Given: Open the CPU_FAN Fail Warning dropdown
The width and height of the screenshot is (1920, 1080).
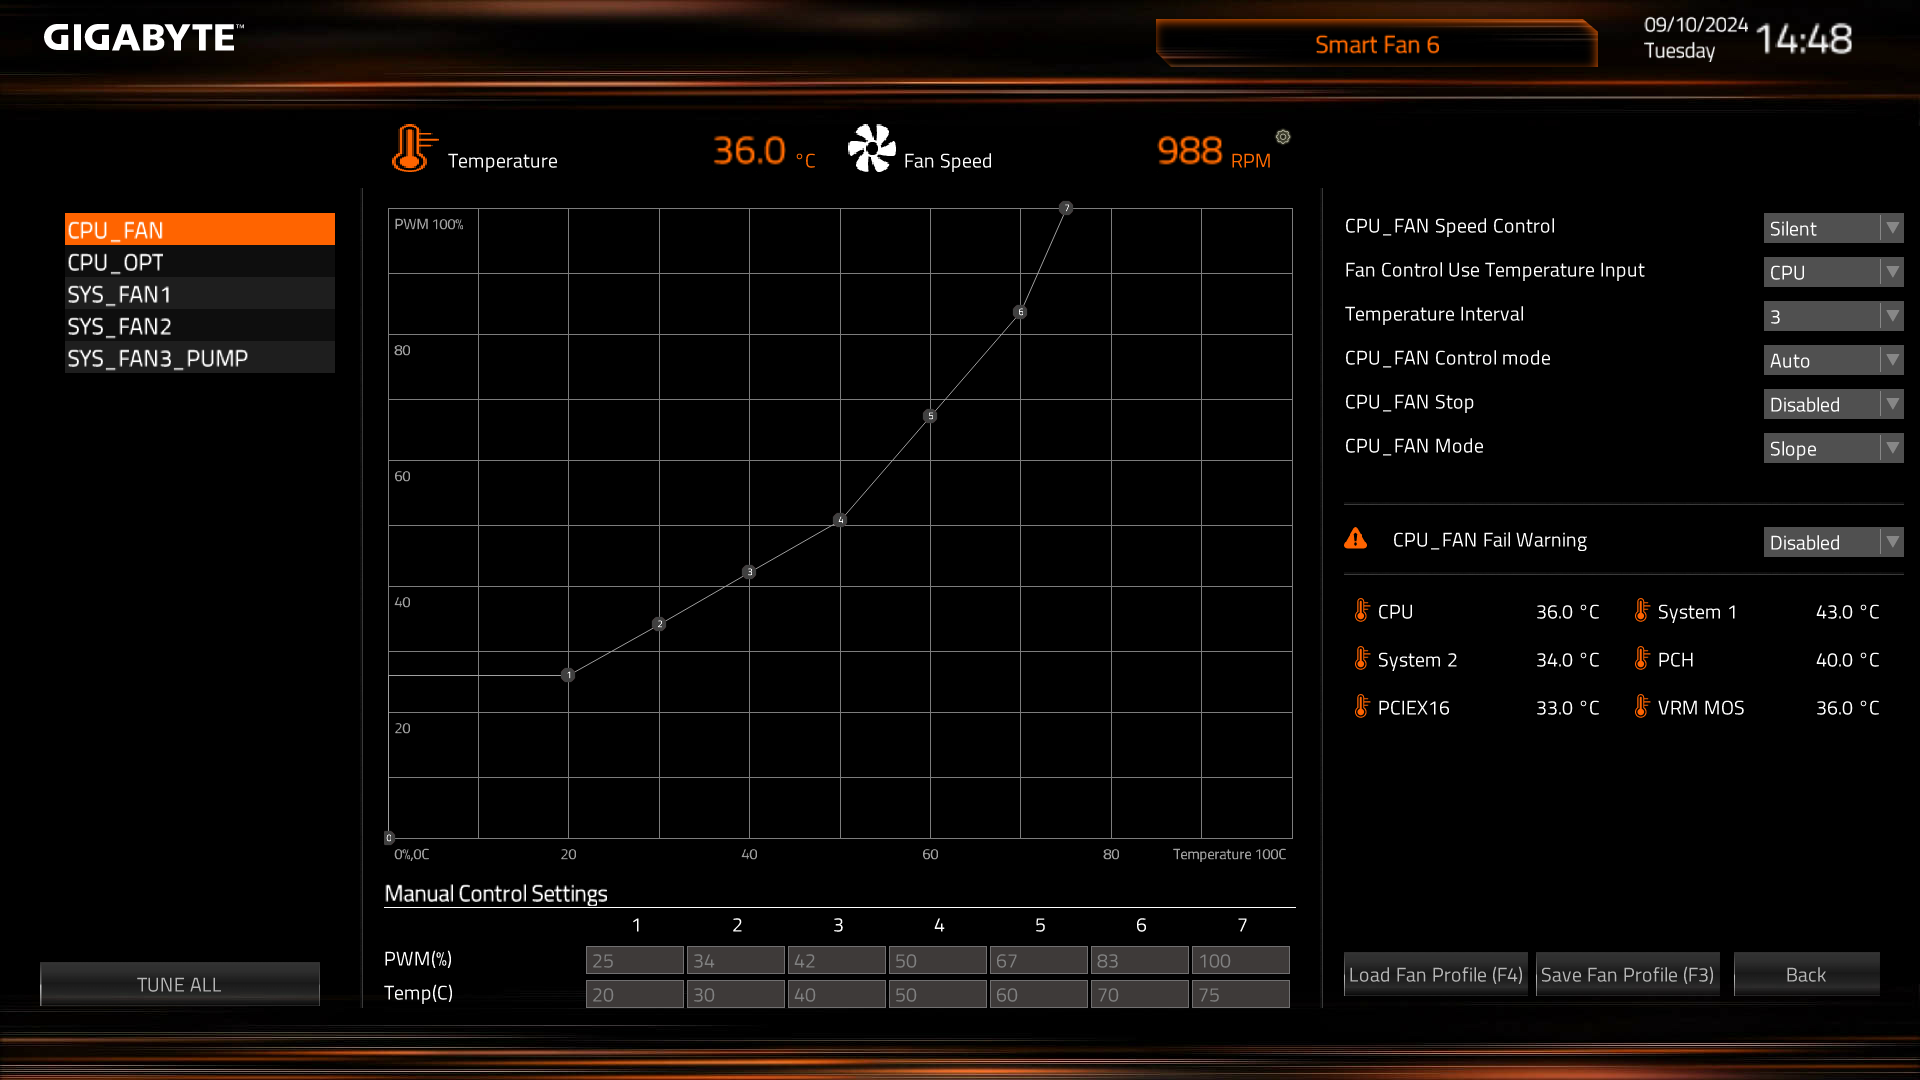Looking at the screenshot, I should click(1832, 542).
